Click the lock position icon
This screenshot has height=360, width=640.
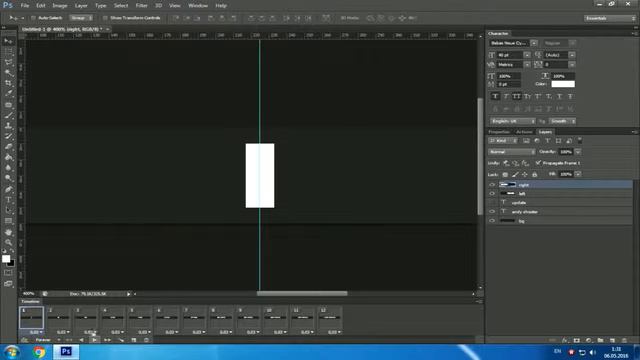pyautogui.click(x=524, y=174)
